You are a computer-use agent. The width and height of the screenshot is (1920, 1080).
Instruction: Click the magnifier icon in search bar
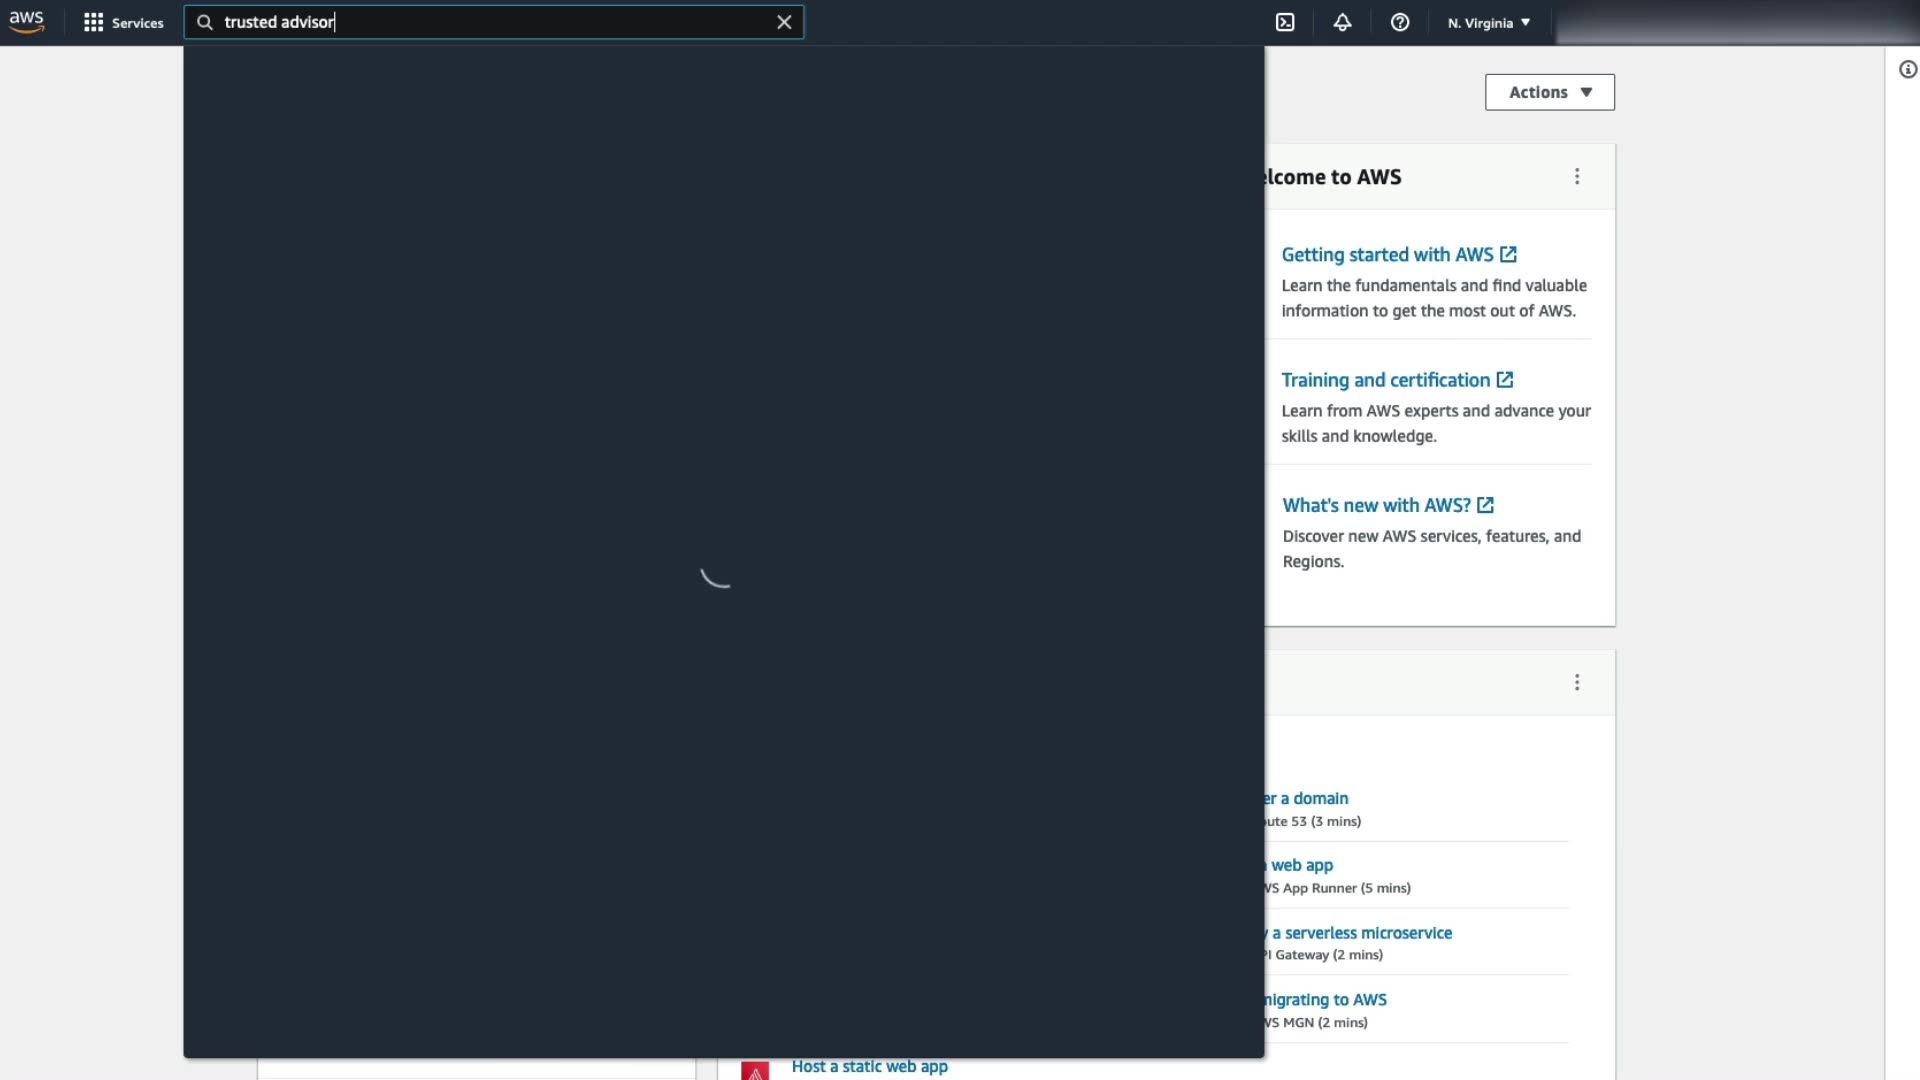click(x=205, y=22)
